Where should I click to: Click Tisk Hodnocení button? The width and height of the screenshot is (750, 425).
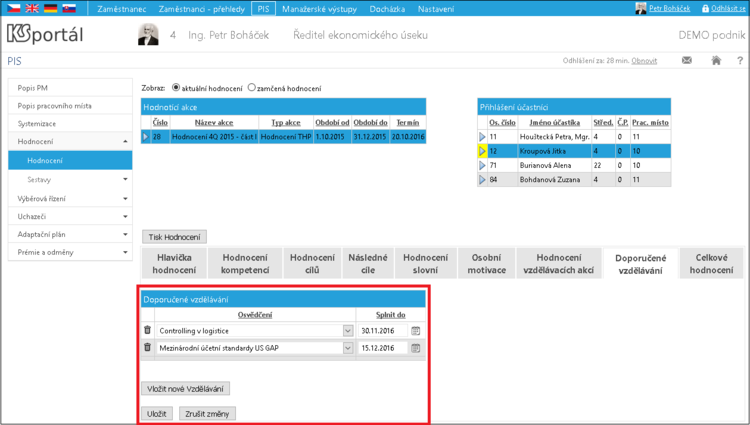(x=174, y=237)
